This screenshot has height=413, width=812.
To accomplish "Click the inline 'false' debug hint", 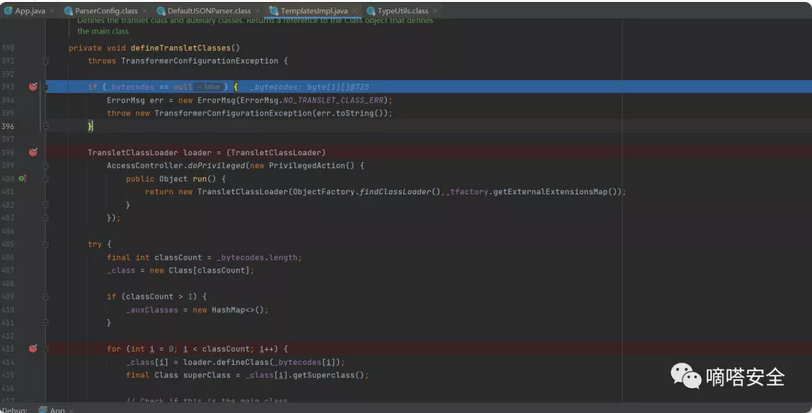I will (208, 87).
